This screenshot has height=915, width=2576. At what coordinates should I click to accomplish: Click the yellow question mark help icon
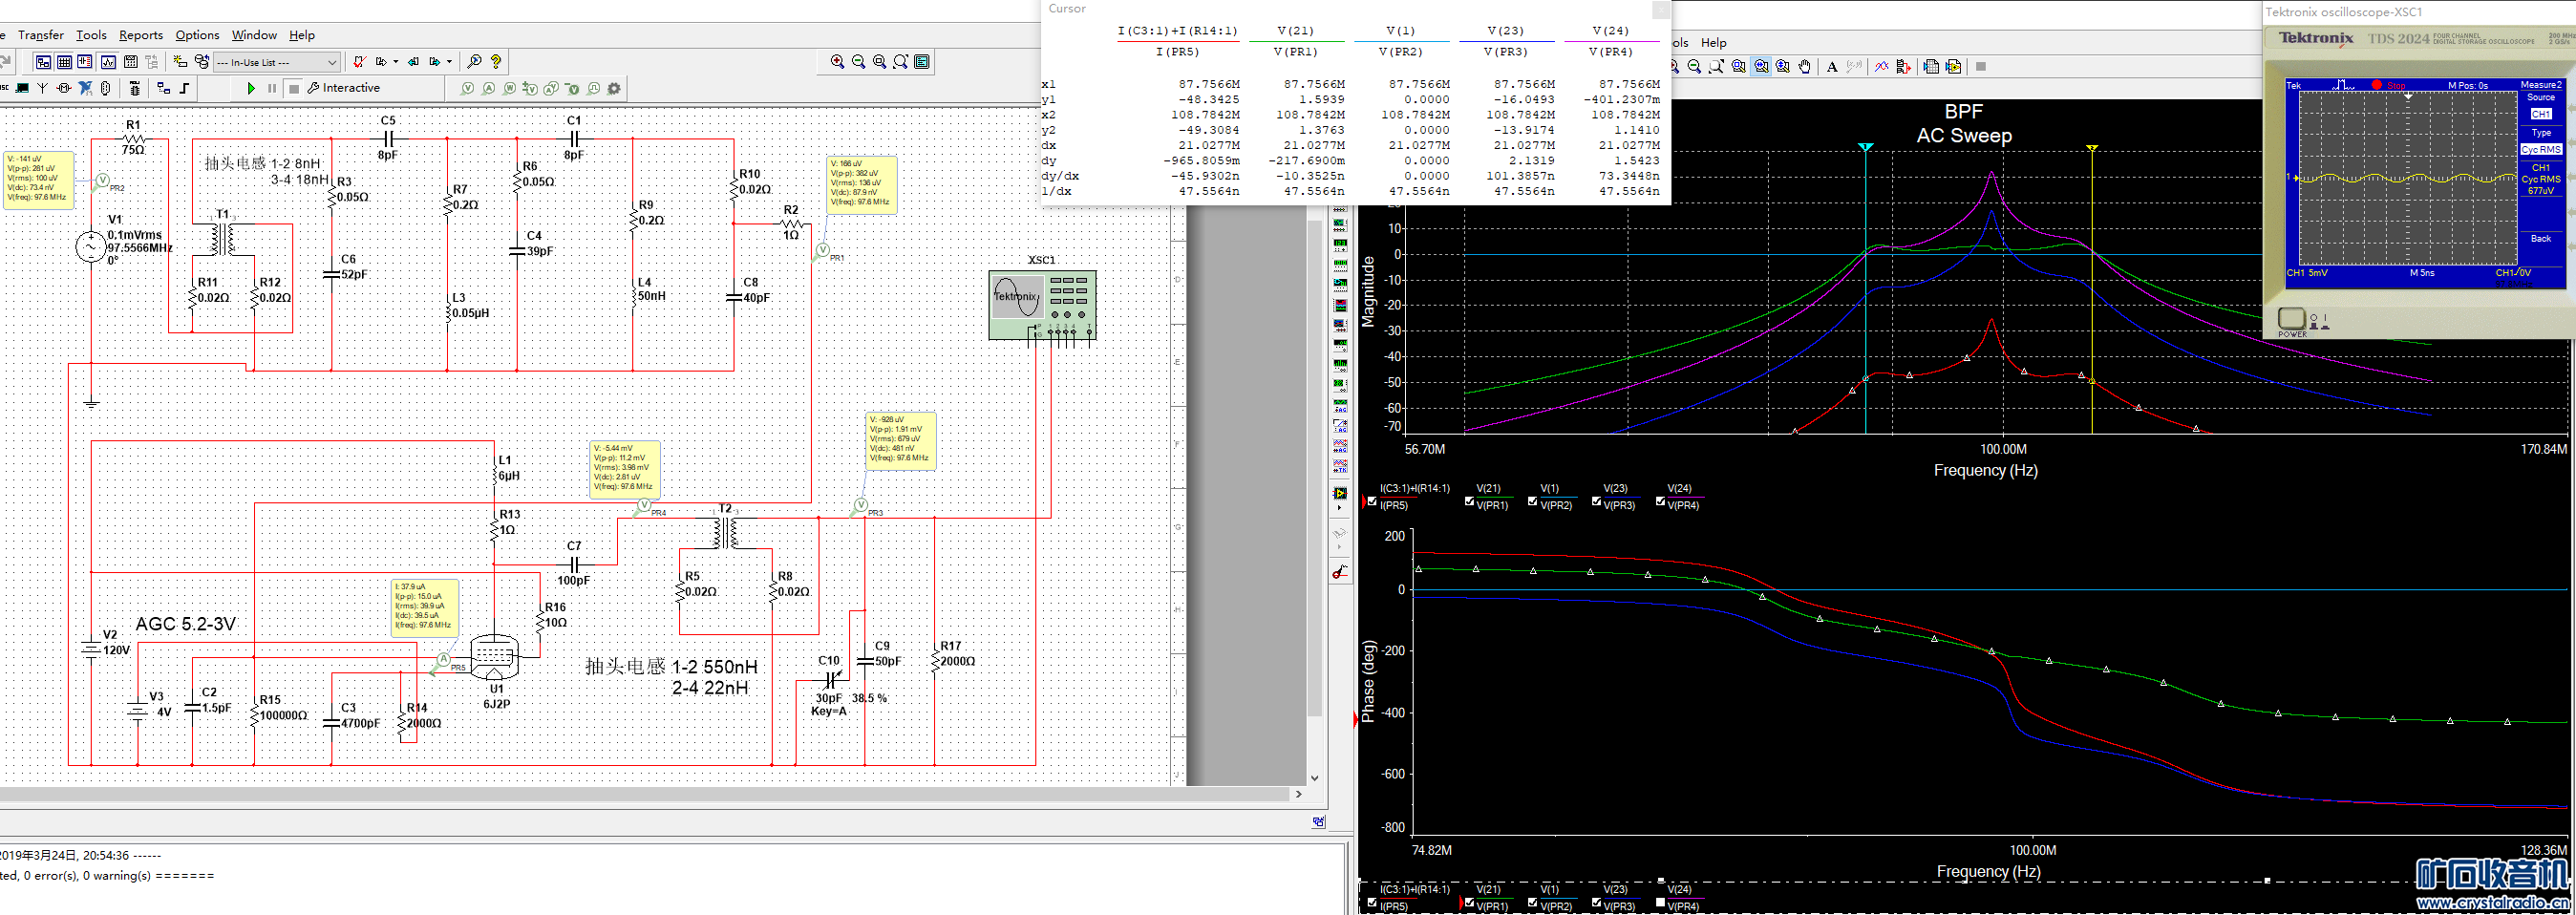[x=496, y=62]
